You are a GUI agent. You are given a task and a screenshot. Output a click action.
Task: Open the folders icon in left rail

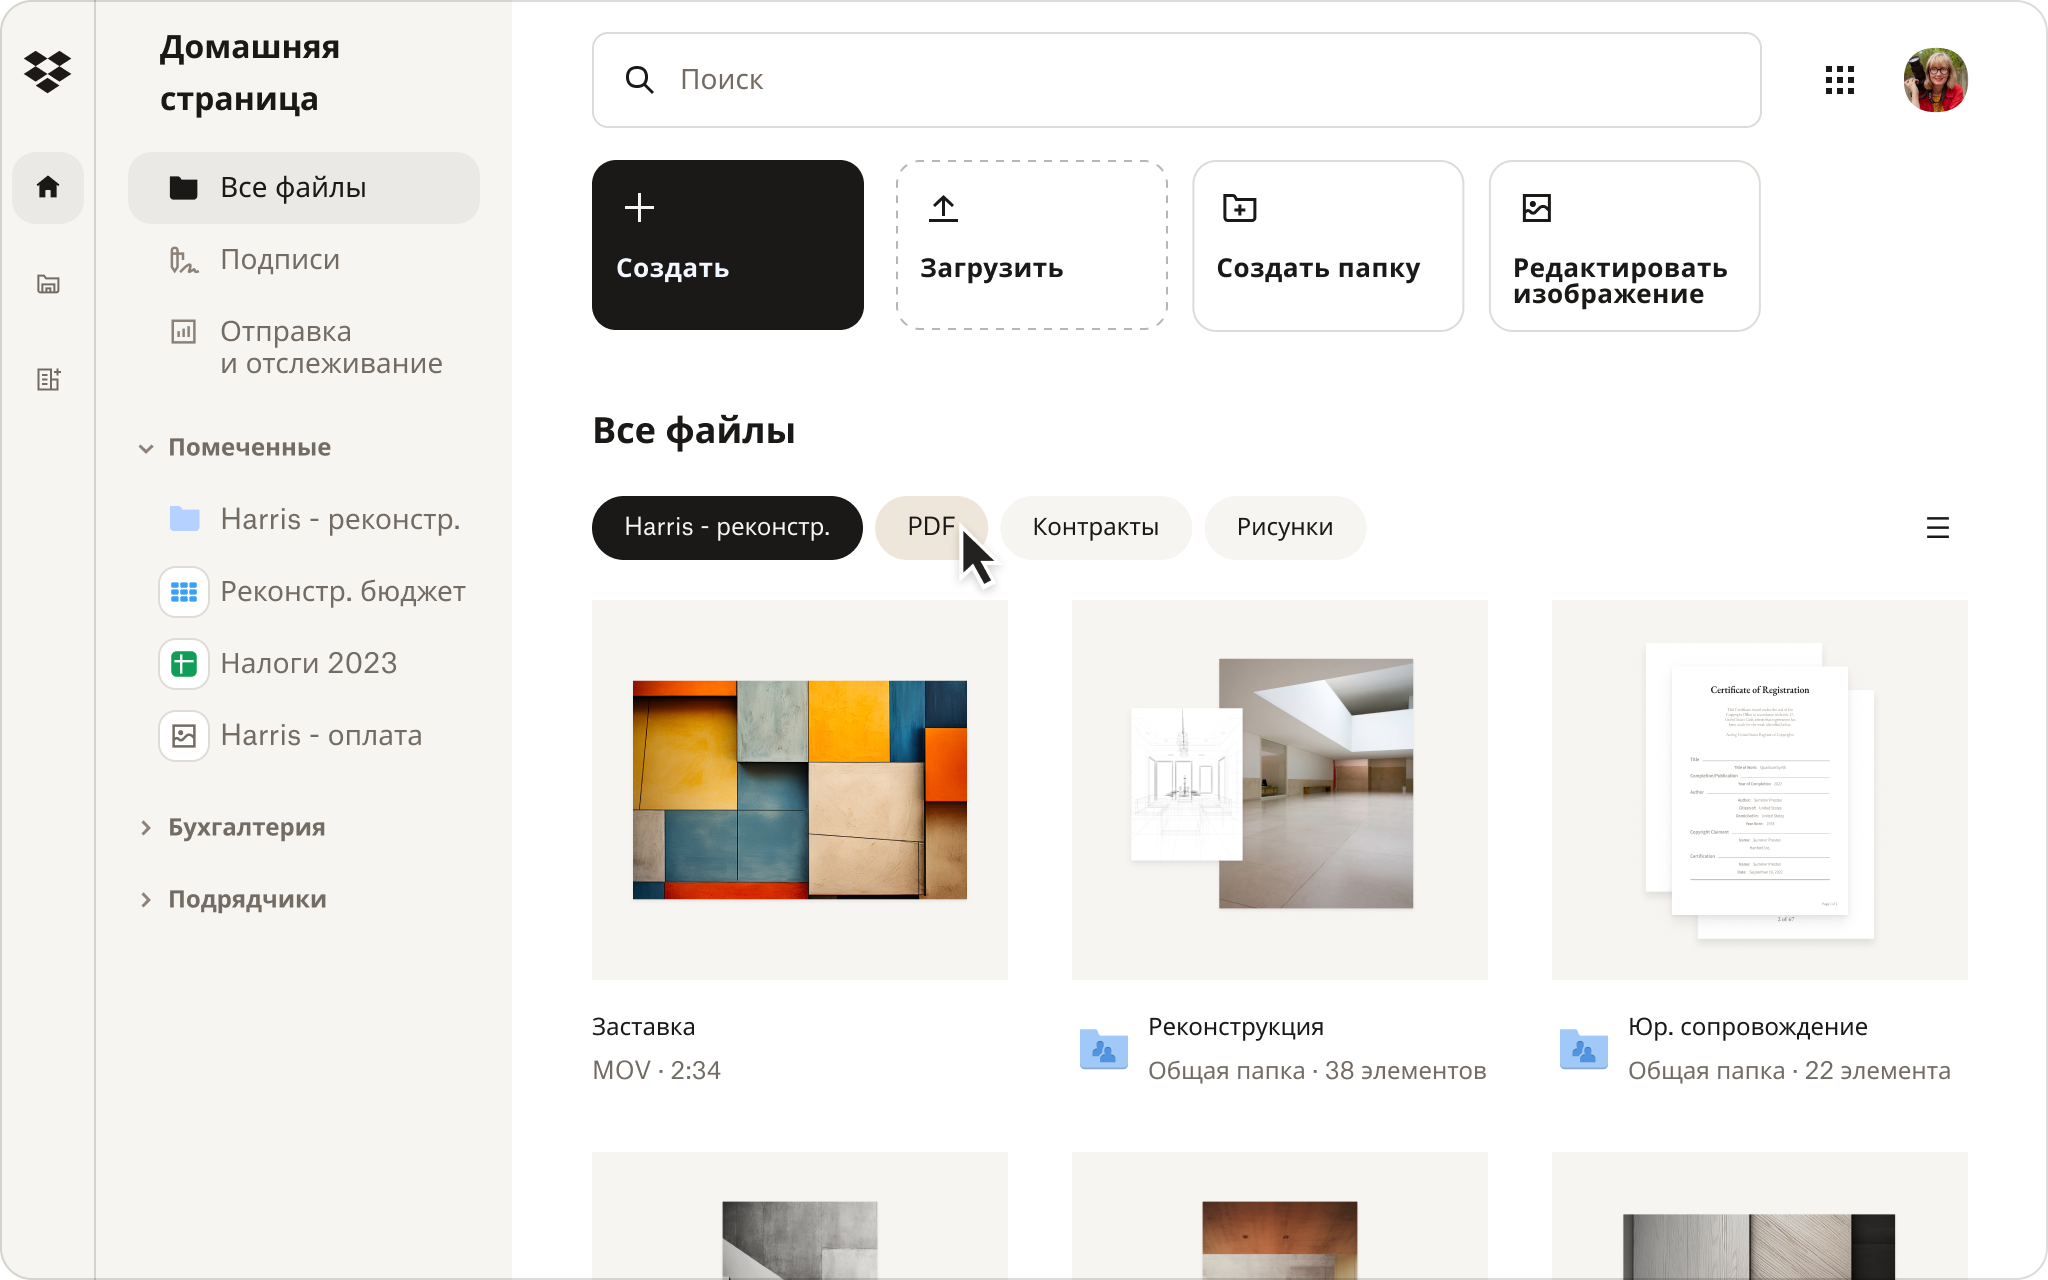pos(48,284)
